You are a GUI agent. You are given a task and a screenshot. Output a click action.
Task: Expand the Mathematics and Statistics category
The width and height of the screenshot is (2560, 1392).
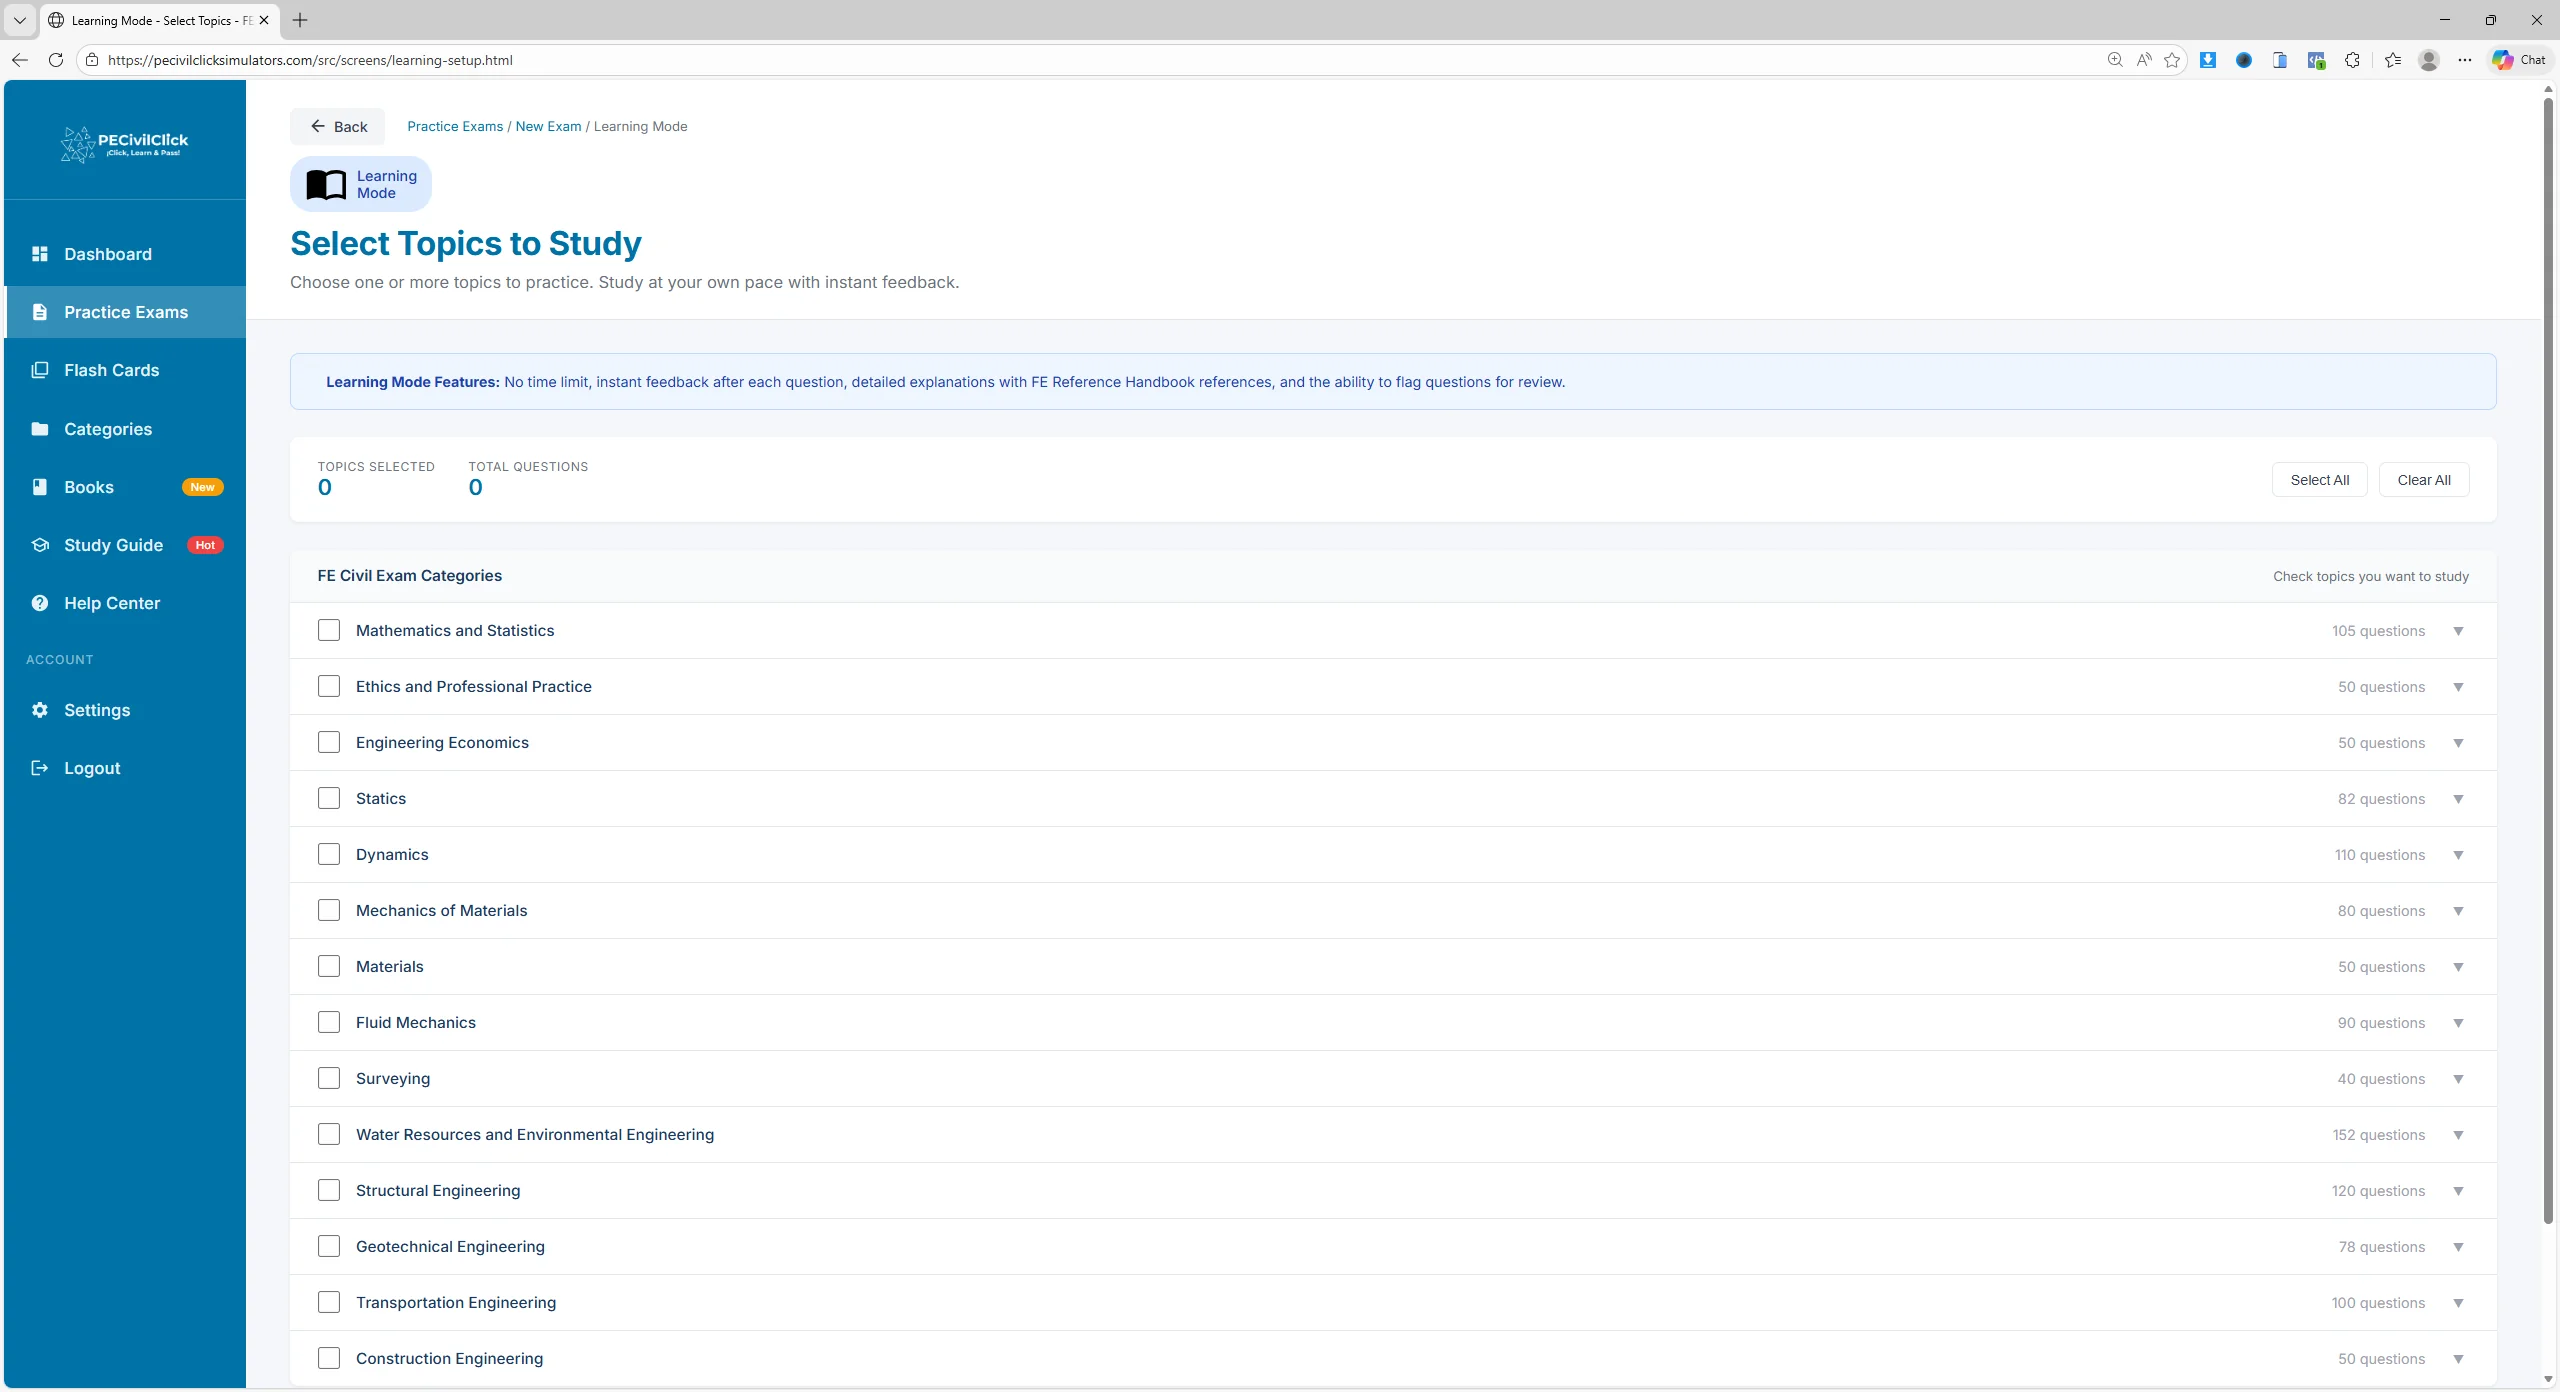[2458, 630]
